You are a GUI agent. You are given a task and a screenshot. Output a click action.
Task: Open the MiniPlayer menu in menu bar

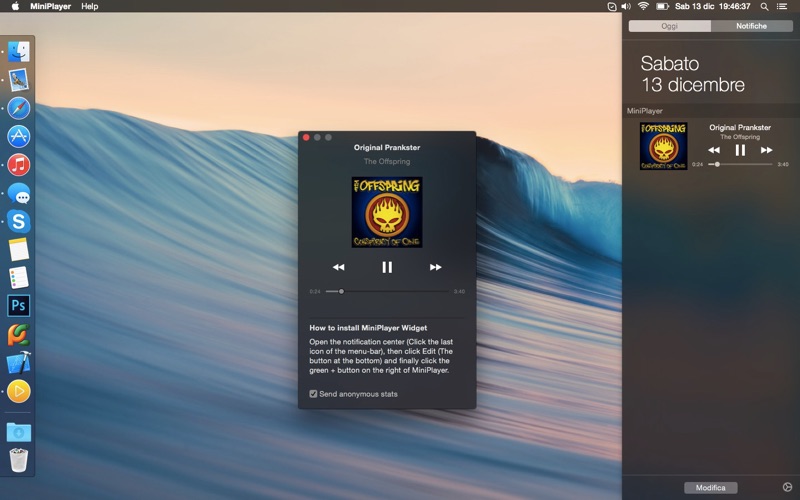(x=51, y=6)
